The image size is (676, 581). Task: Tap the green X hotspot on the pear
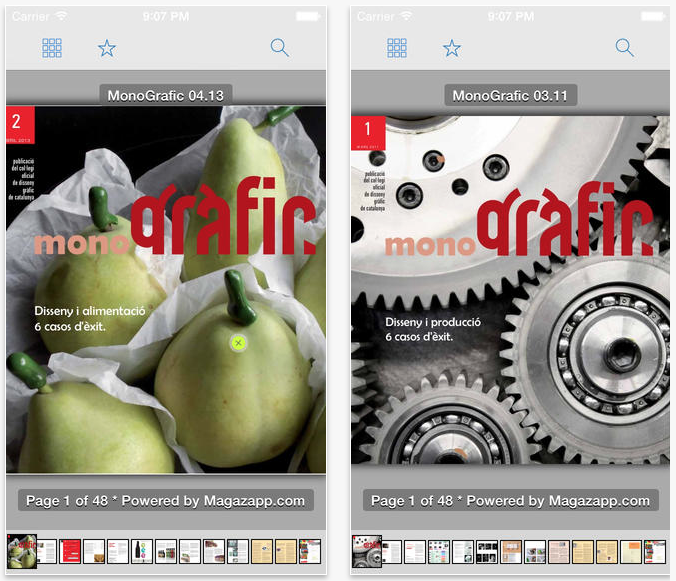pos(238,343)
